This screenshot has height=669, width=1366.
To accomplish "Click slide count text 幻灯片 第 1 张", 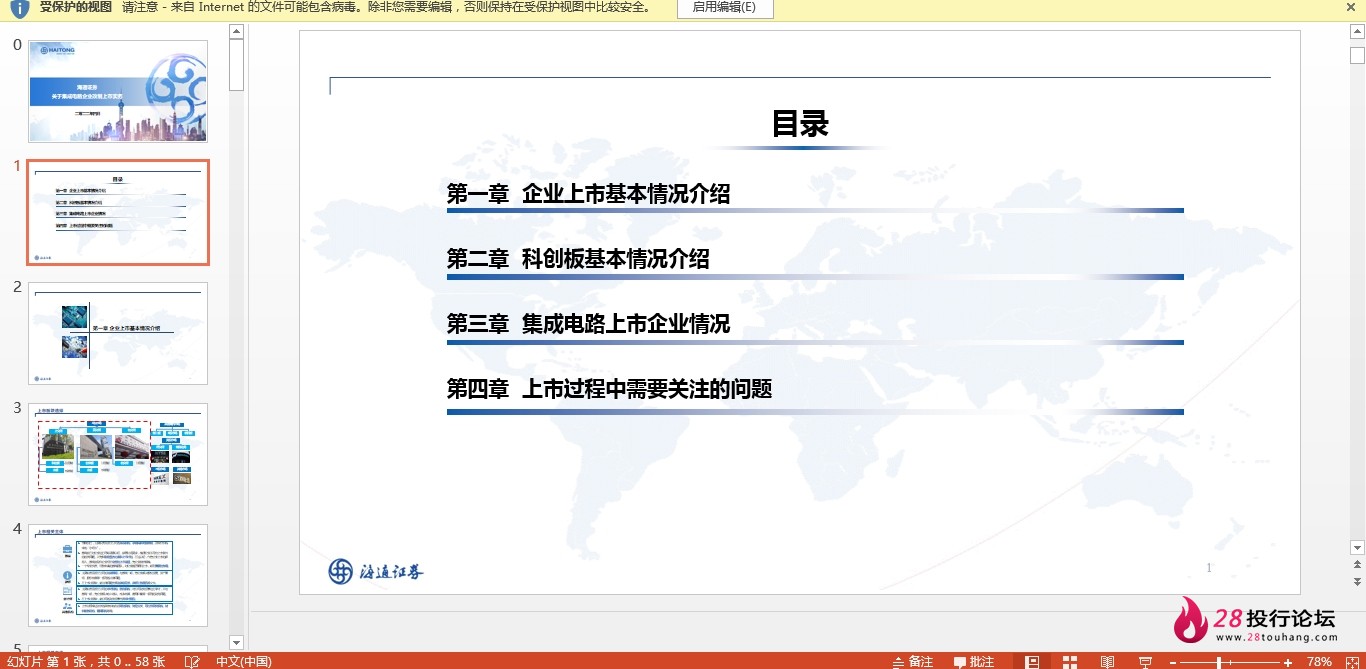I will (x=46, y=661).
